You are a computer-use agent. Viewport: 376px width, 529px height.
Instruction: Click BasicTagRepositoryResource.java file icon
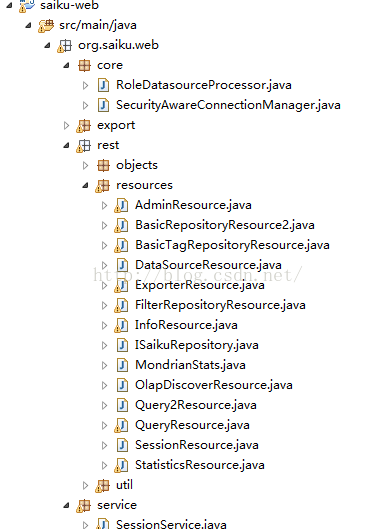121,245
